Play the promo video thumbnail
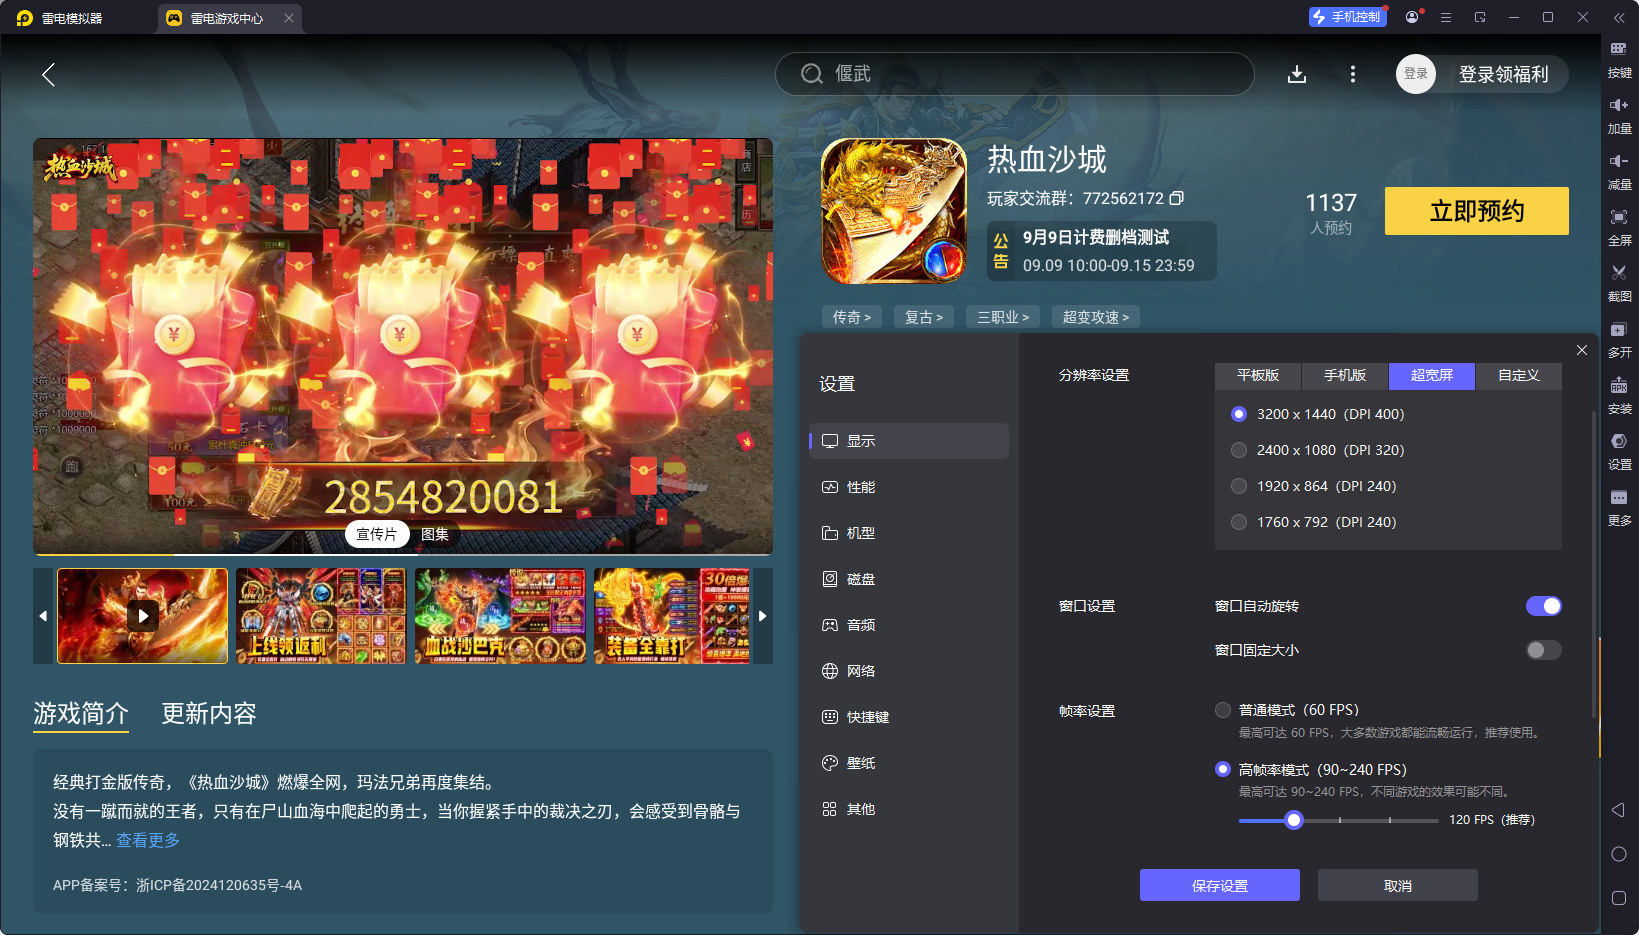 [x=143, y=616]
